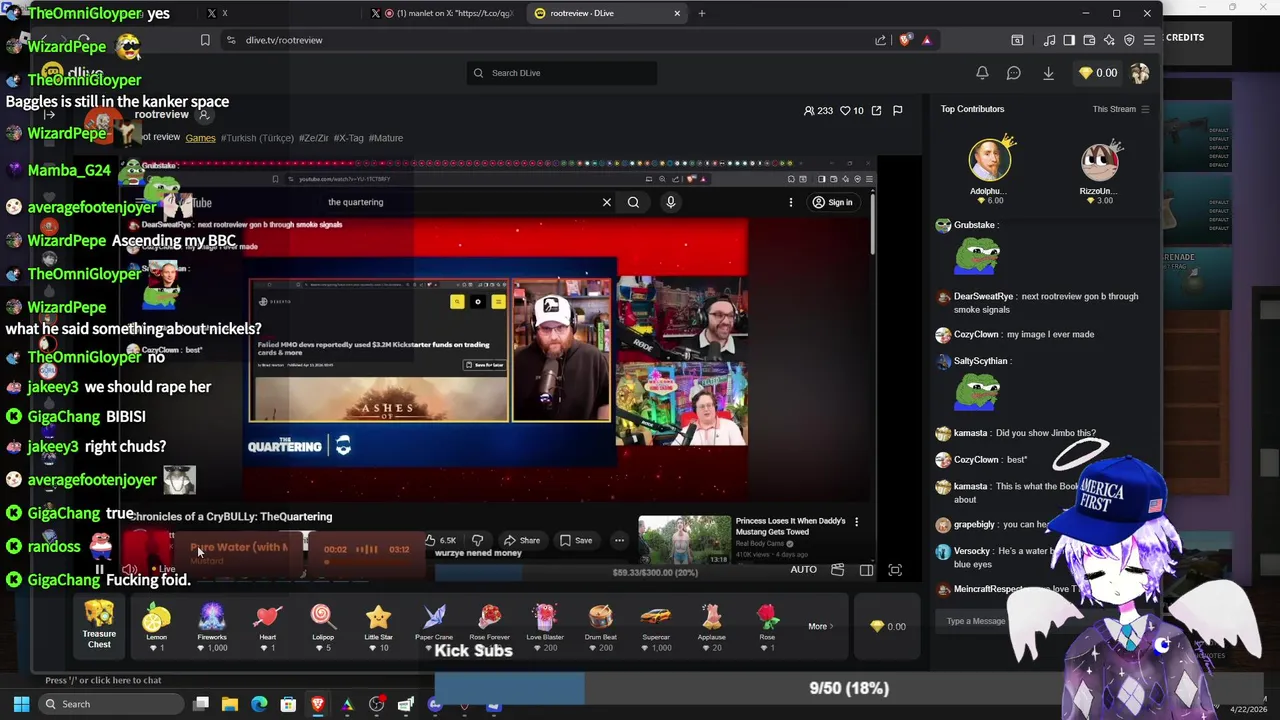Click Share under the streamed YouTube video
1280x720 pixels.
521,541
